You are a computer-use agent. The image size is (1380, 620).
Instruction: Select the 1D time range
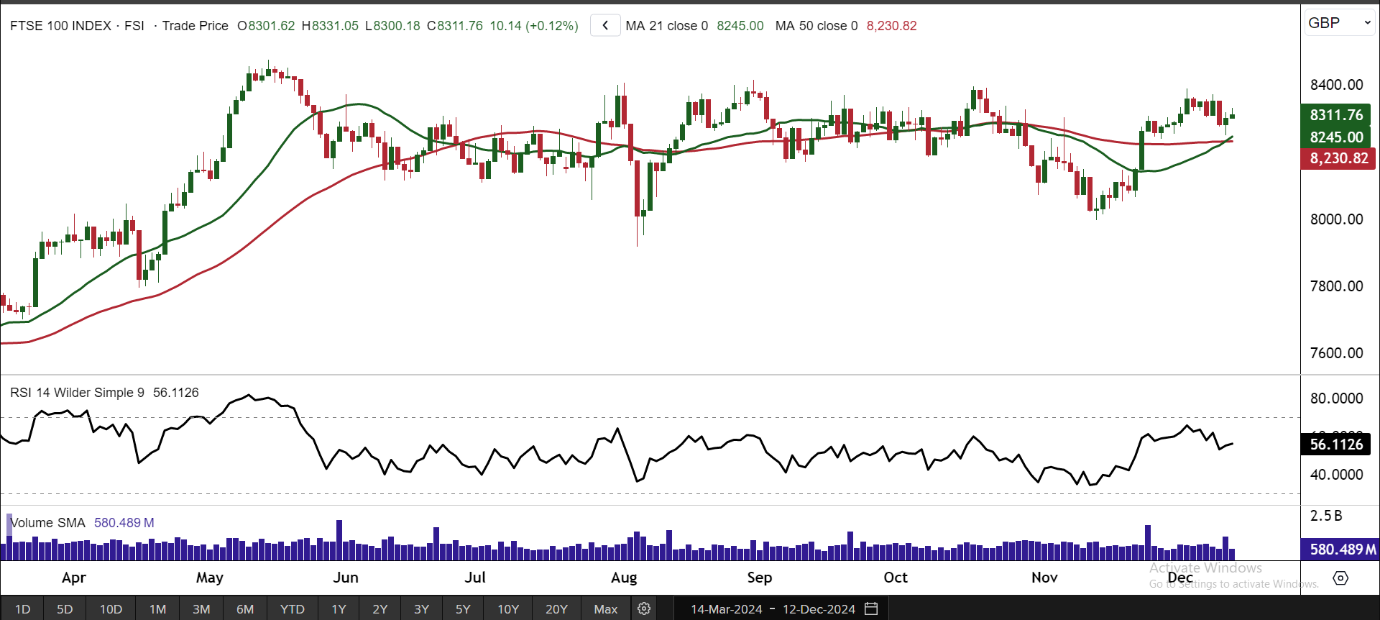coord(23,609)
